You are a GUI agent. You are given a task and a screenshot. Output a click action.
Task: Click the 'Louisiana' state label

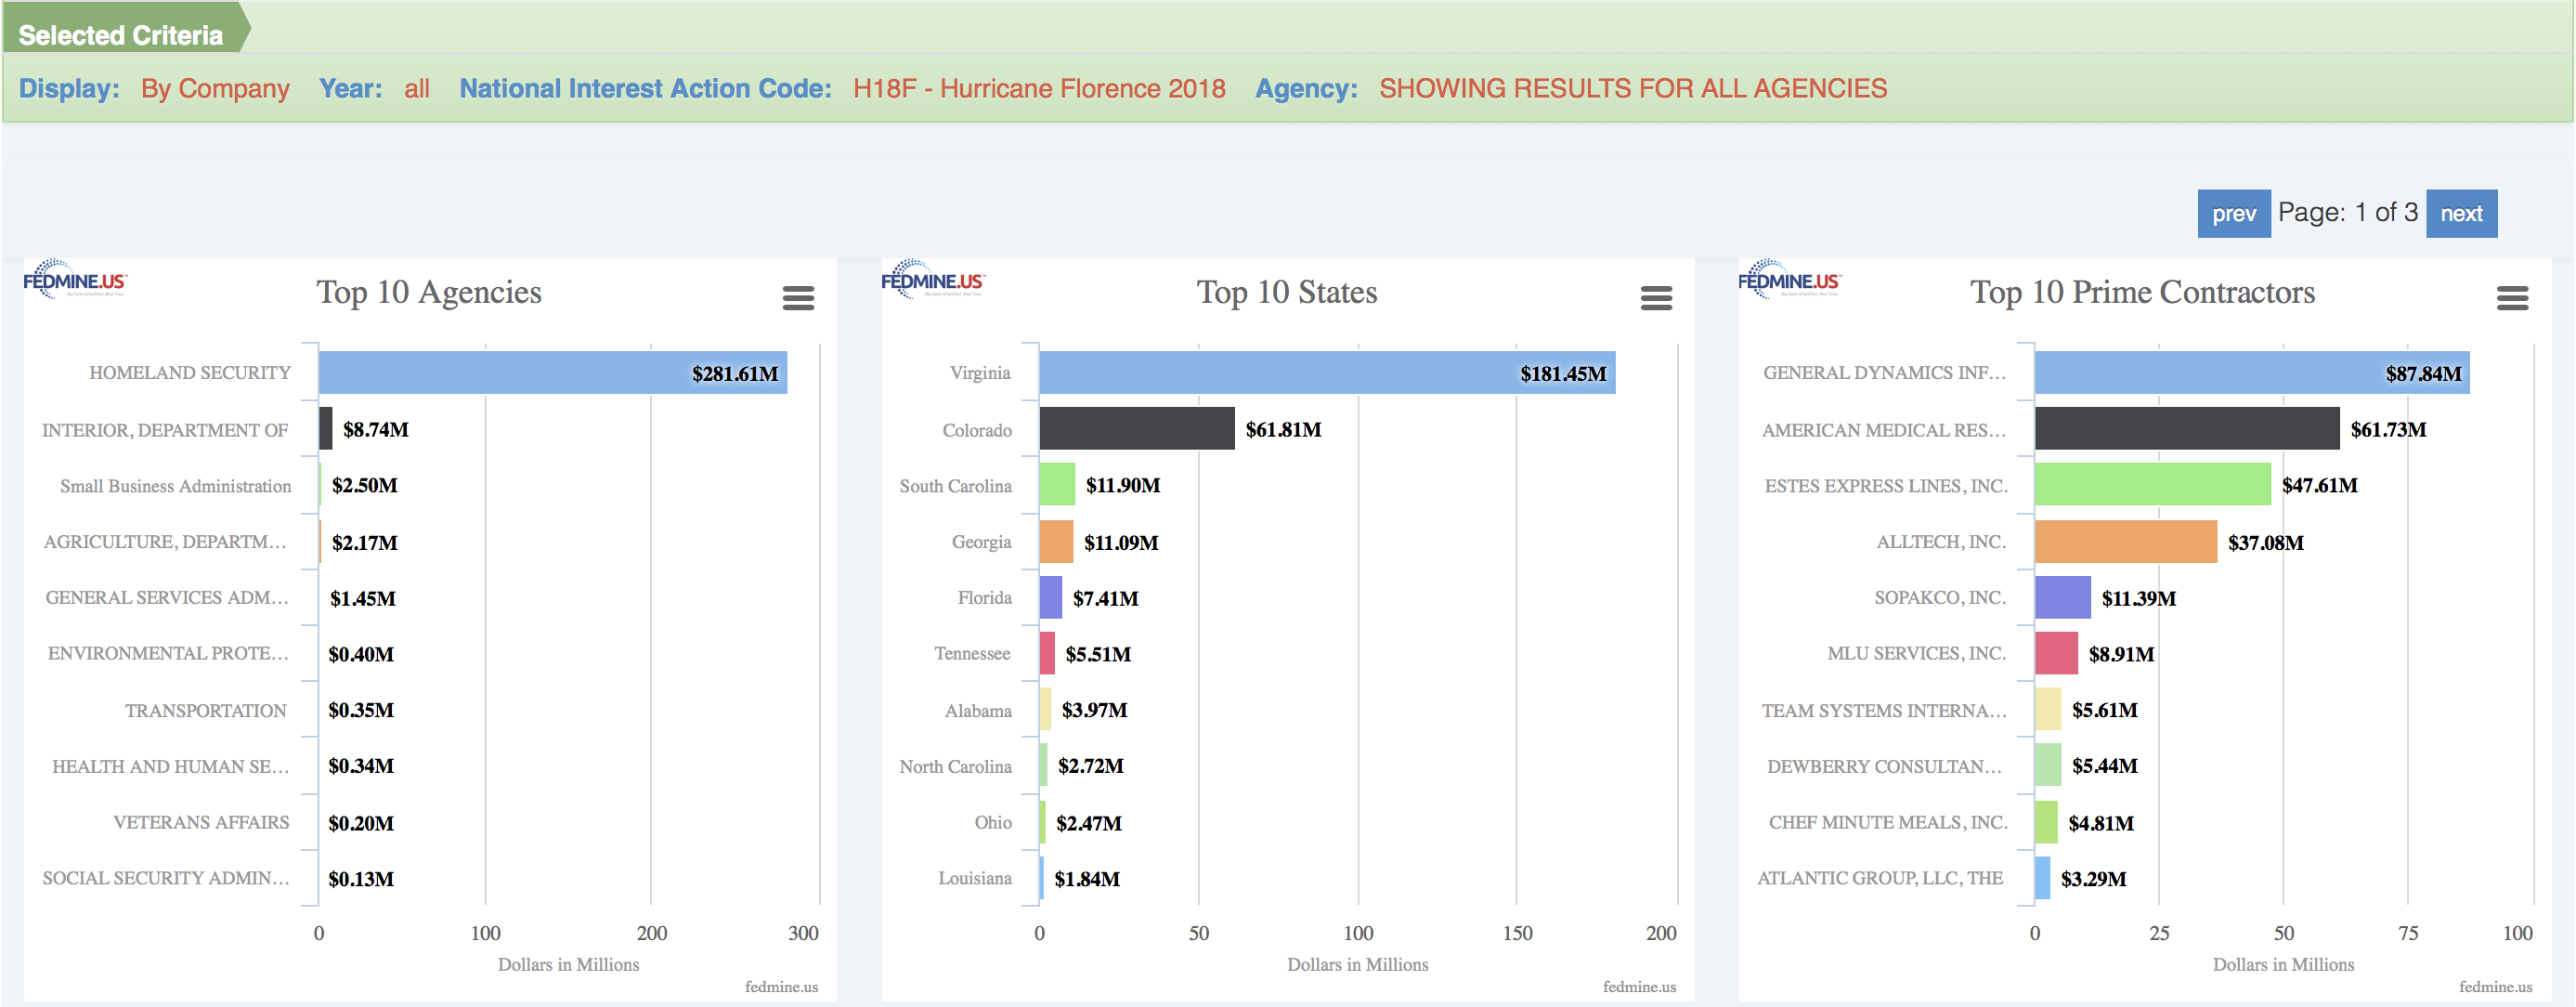[975, 879]
